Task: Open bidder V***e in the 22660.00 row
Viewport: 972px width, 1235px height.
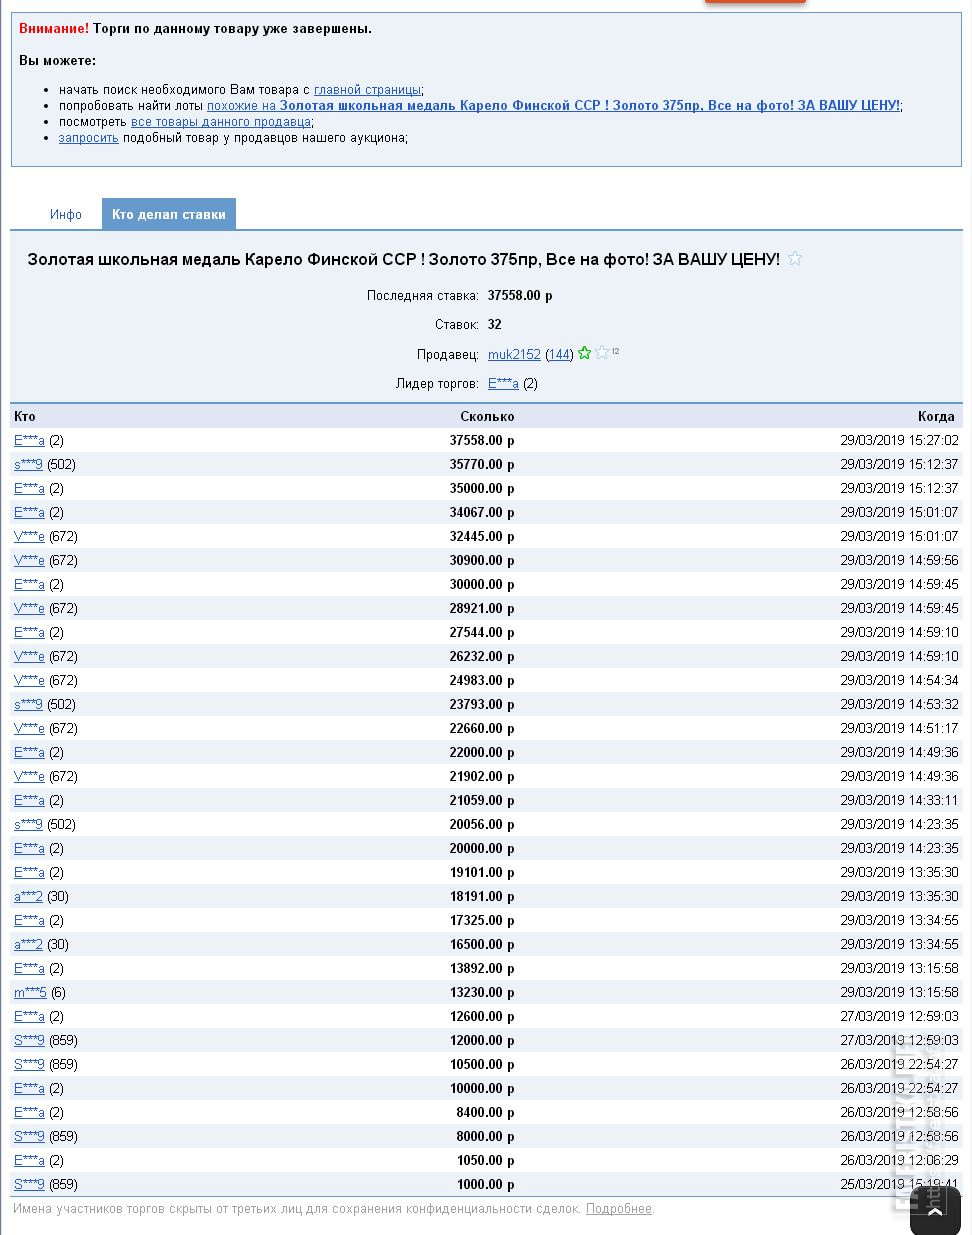Action: click(x=29, y=729)
